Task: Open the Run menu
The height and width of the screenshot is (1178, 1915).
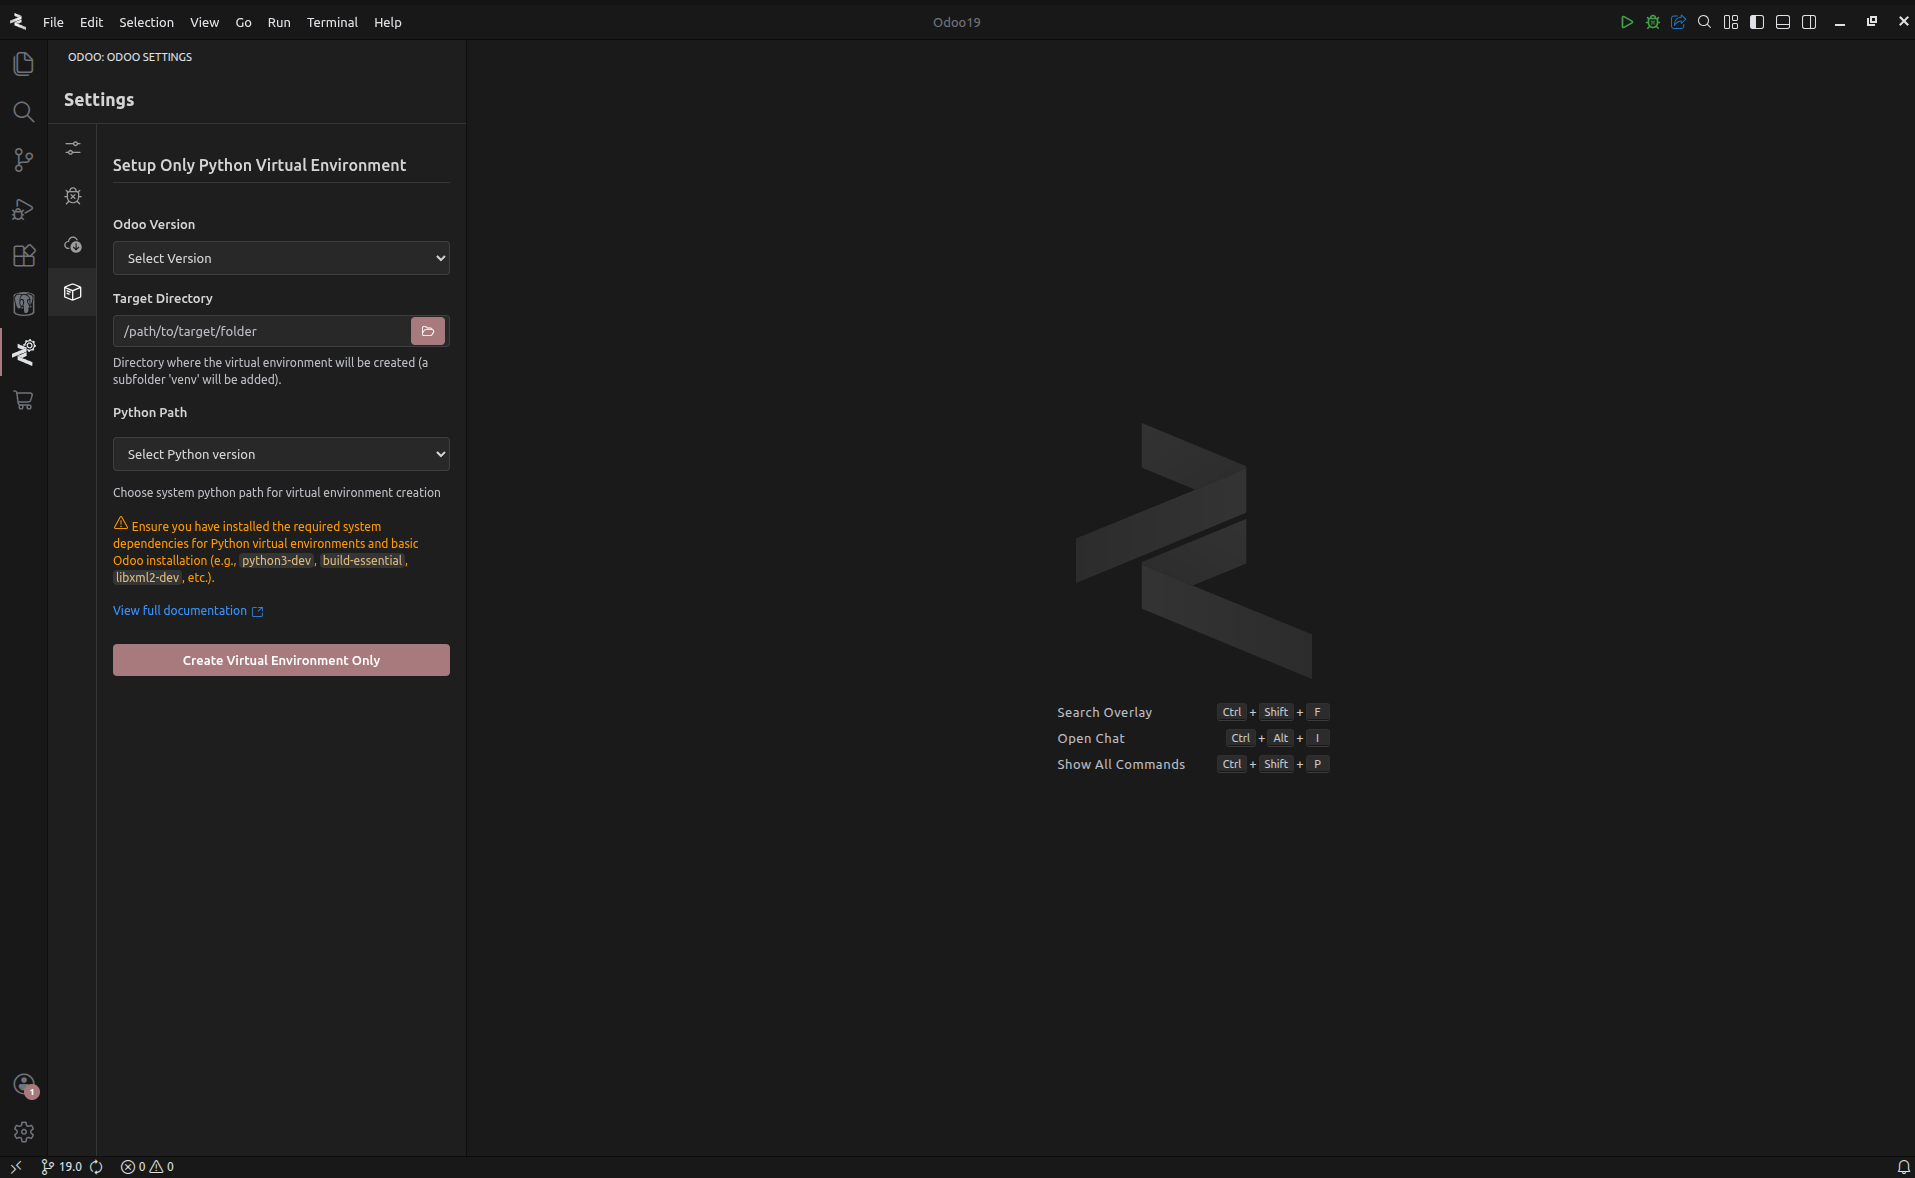Action: tap(279, 22)
